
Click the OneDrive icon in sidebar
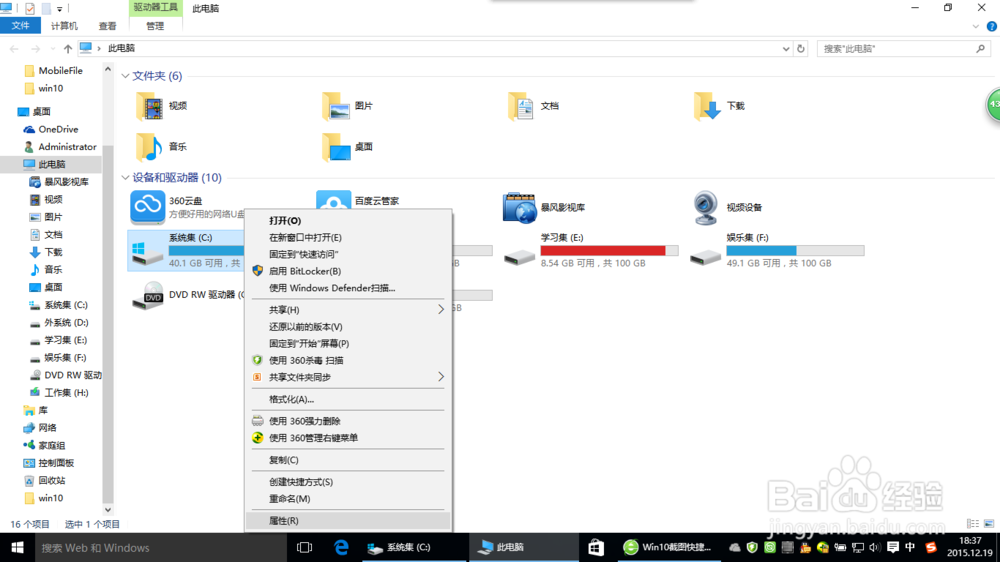point(29,129)
